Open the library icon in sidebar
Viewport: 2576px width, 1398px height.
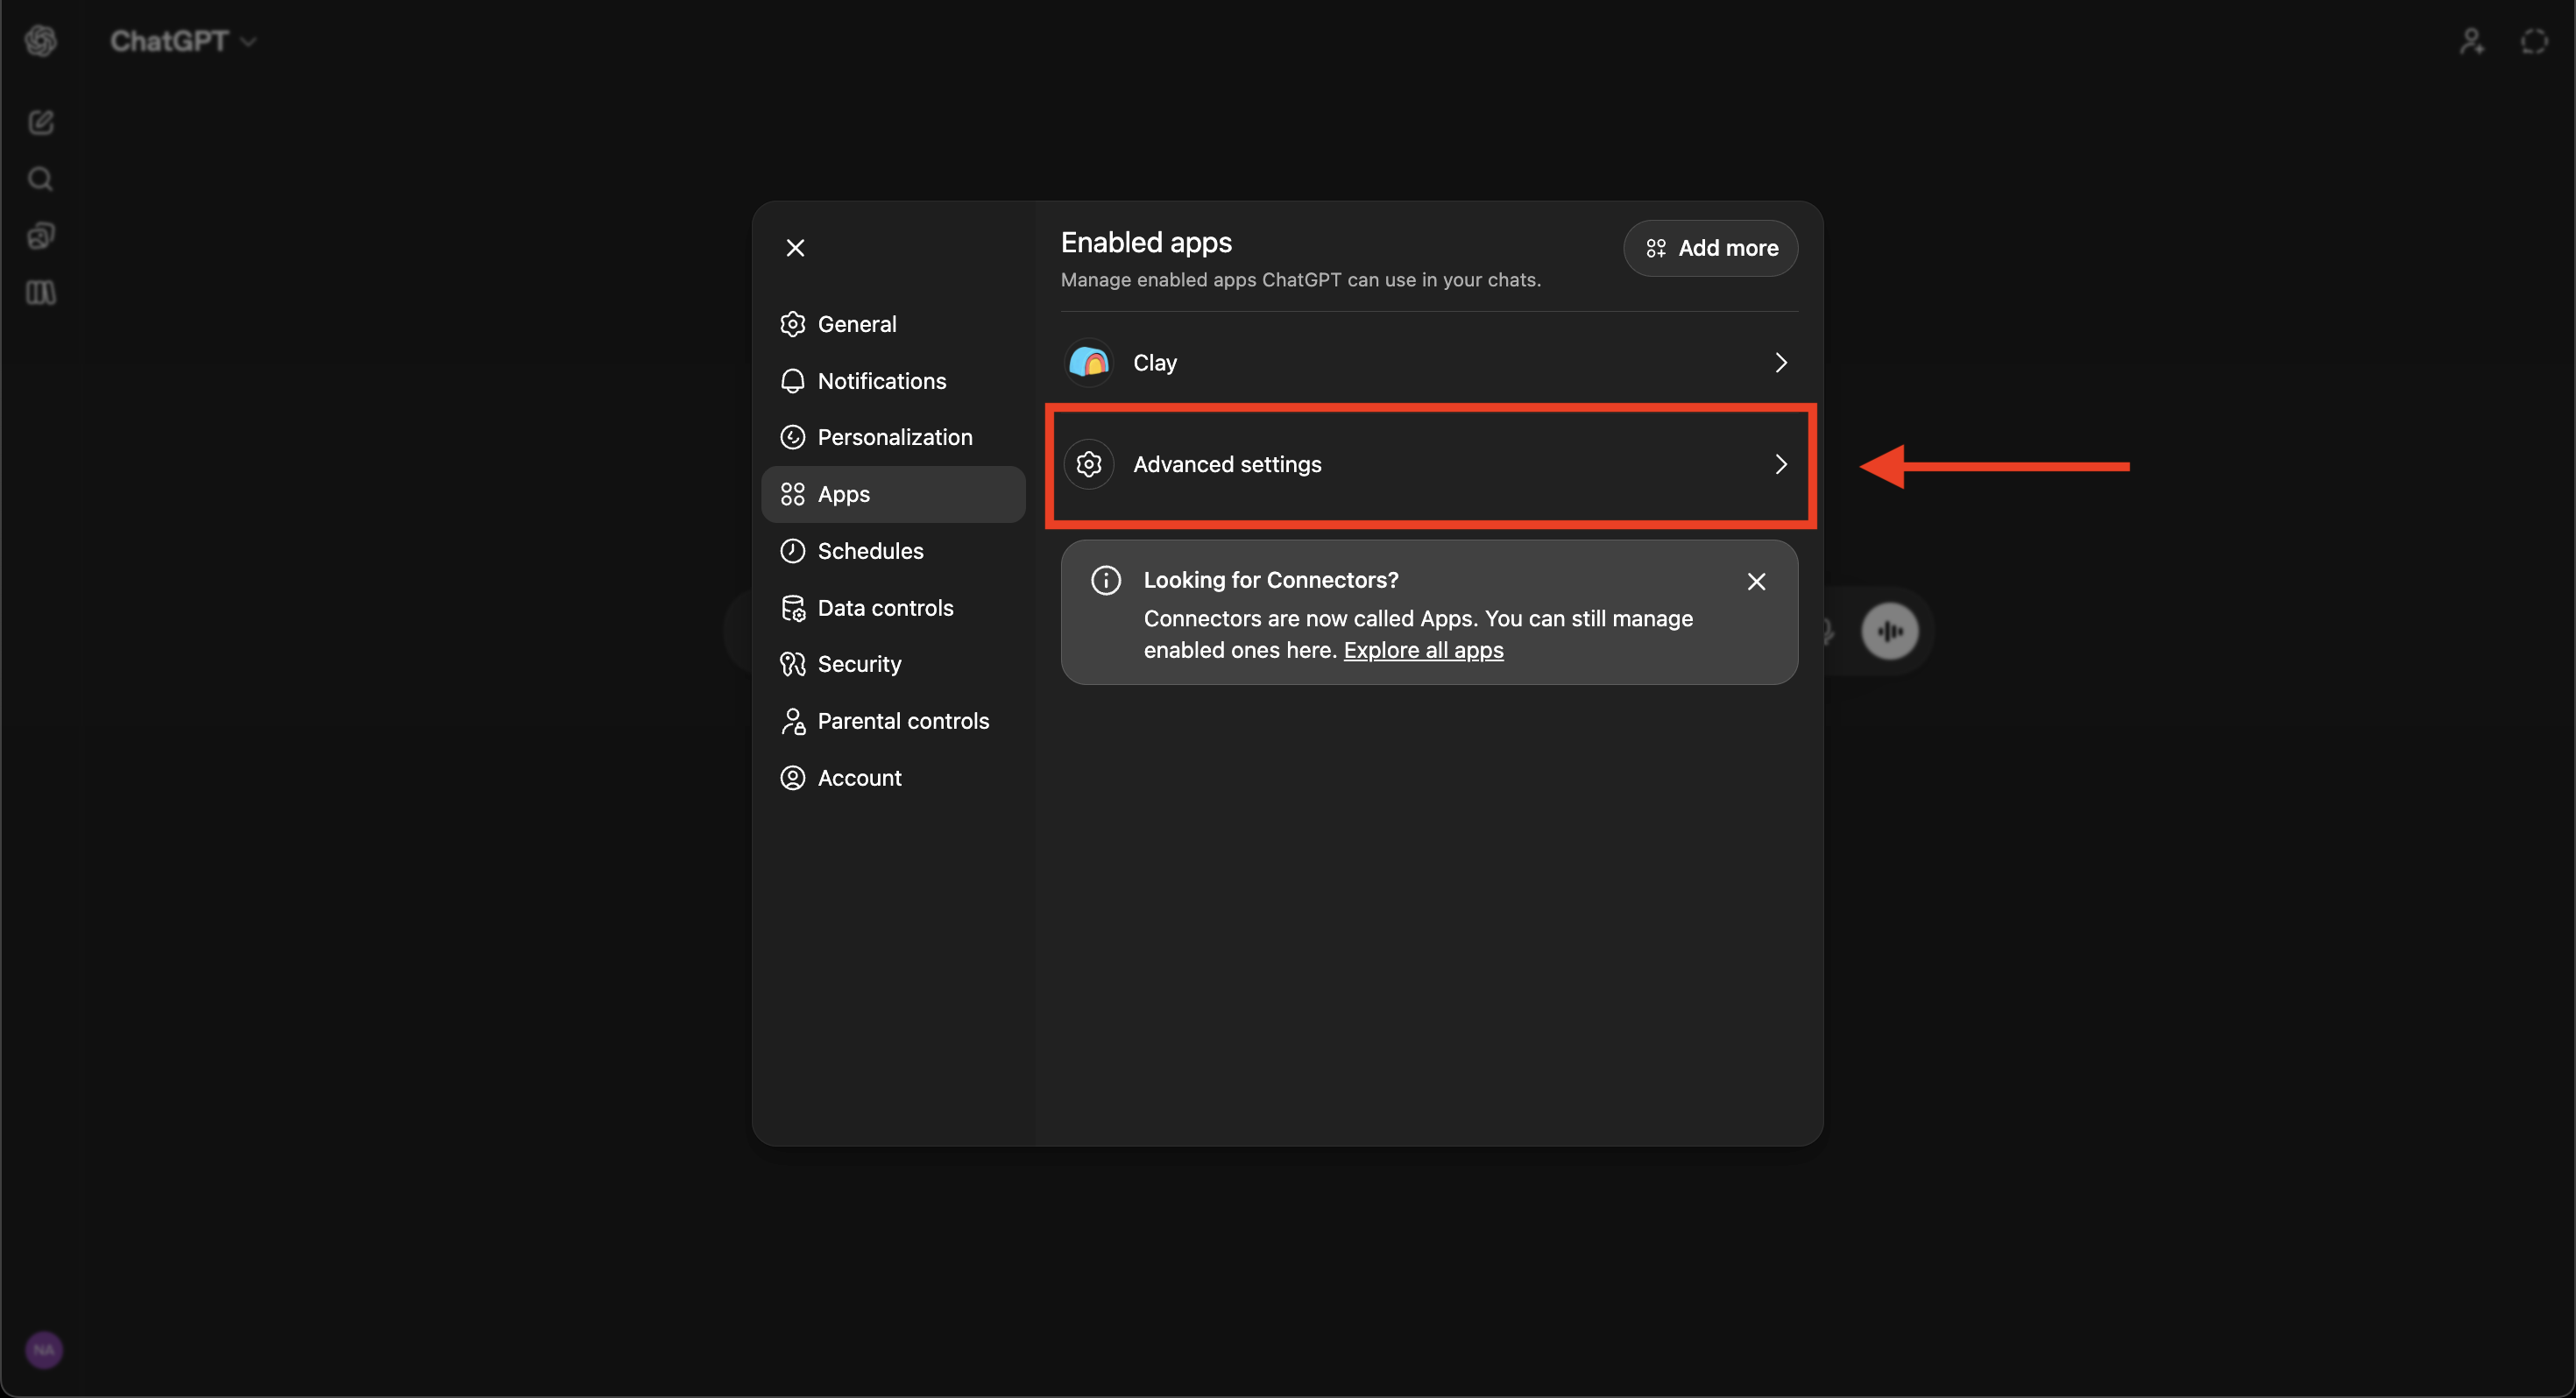pyautogui.click(x=41, y=293)
